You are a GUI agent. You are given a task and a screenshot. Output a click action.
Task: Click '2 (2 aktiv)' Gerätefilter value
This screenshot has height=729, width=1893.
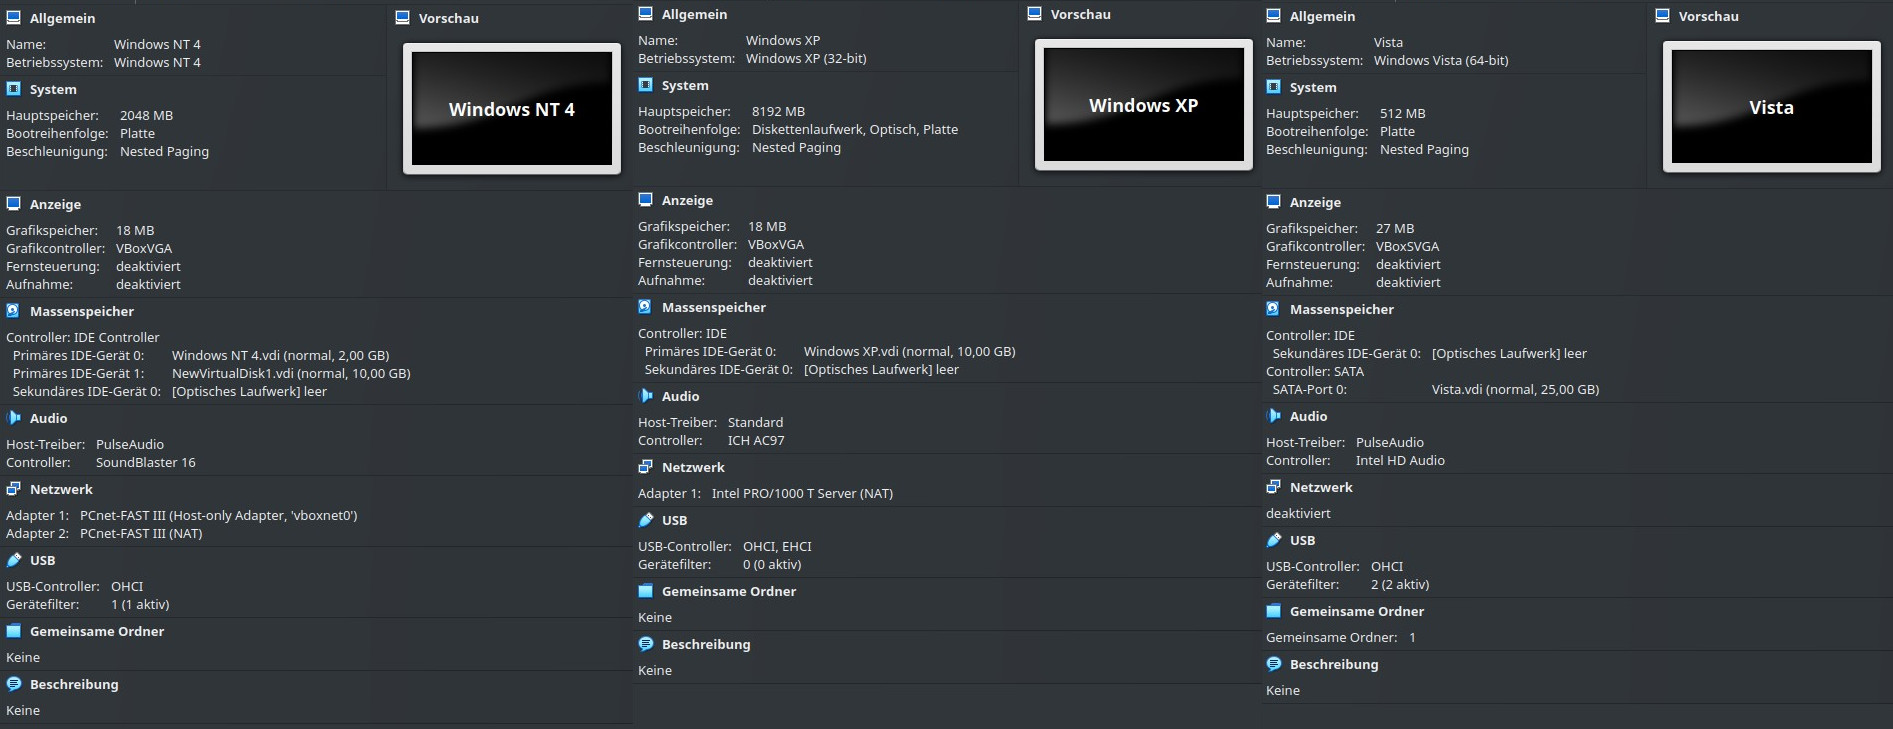point(1400,584)
